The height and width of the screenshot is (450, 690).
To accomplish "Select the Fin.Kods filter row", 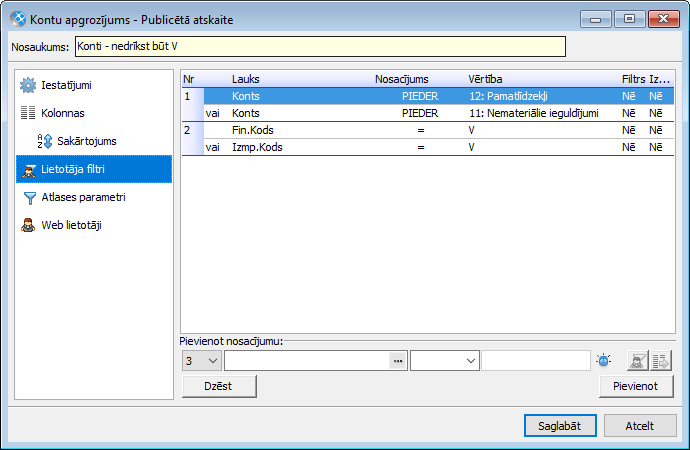I will click(438, 130).
